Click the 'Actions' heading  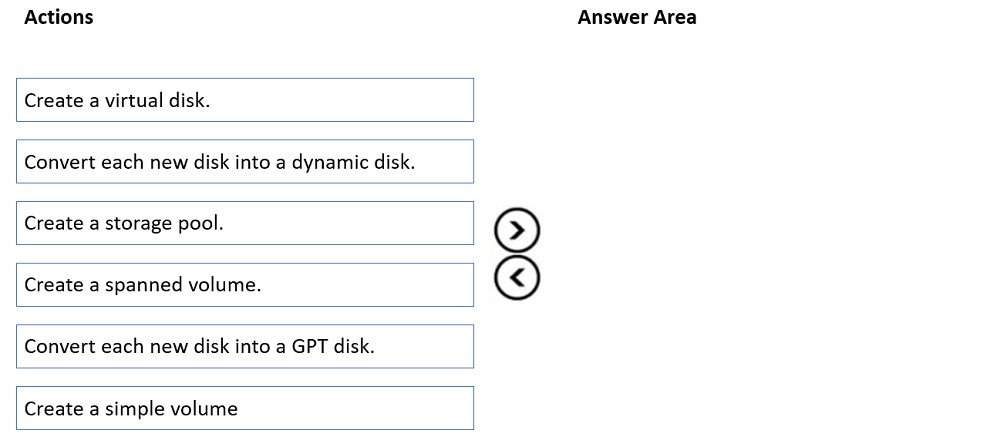[x=58, y=17]
